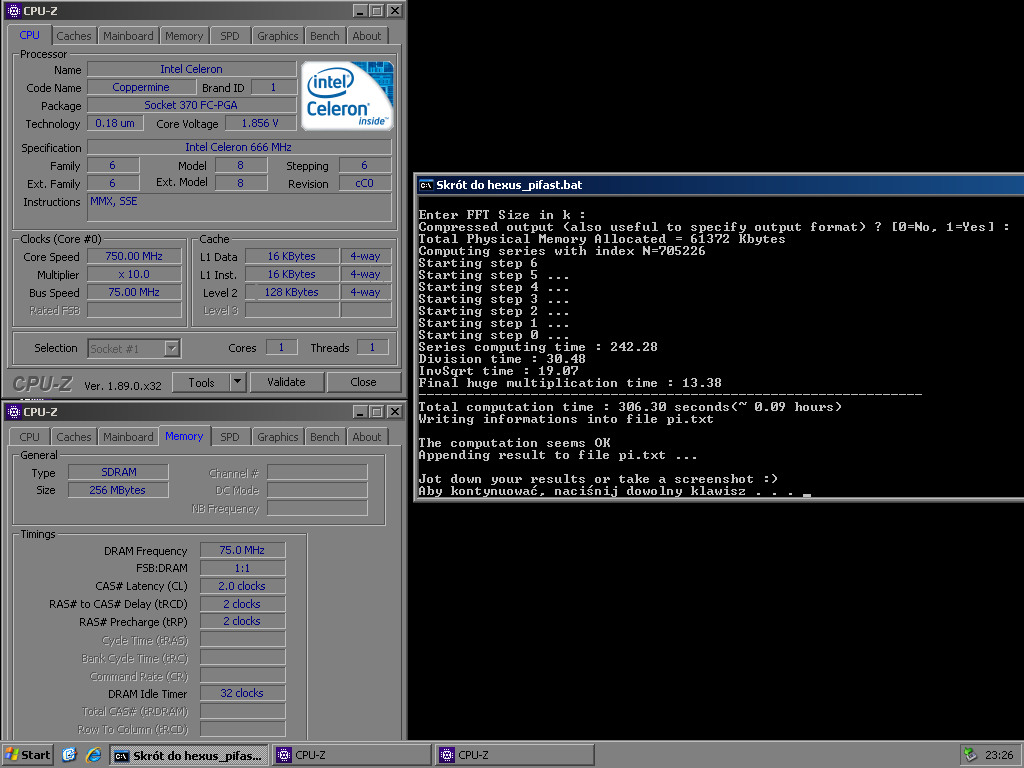Click the Instructions field MMX, SSE
The width and height of the screenshot is (1024, 768).
[x=240, y=208]
